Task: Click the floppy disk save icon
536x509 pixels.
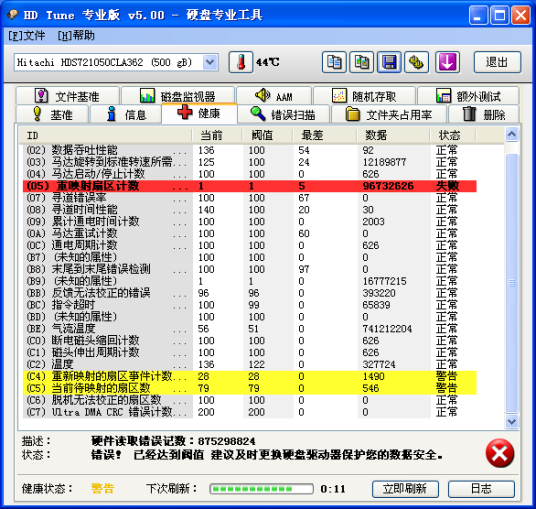Action: (x=389, y=62)
